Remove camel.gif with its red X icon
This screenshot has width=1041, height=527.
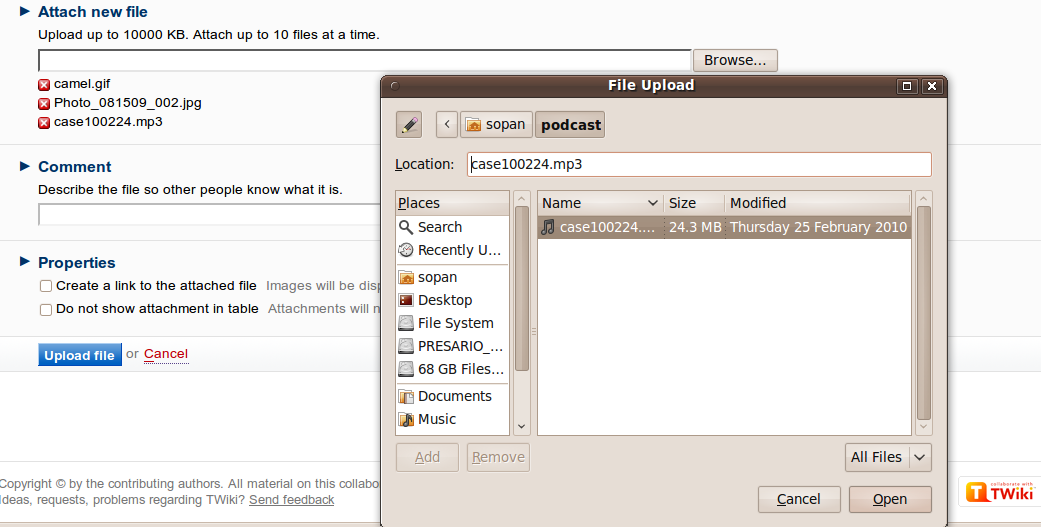click(x=44, y=84)
